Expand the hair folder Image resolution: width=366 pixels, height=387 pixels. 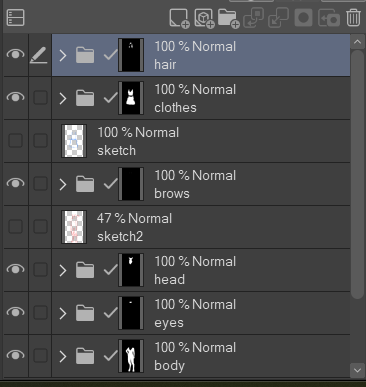pos(63,55)
